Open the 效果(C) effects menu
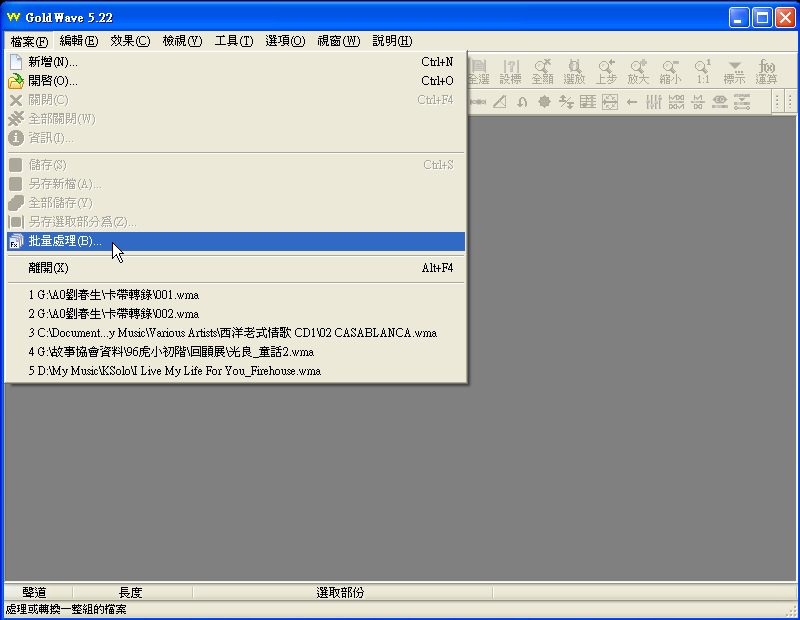Viewport: 800px width, 620px height. [130, 41]
